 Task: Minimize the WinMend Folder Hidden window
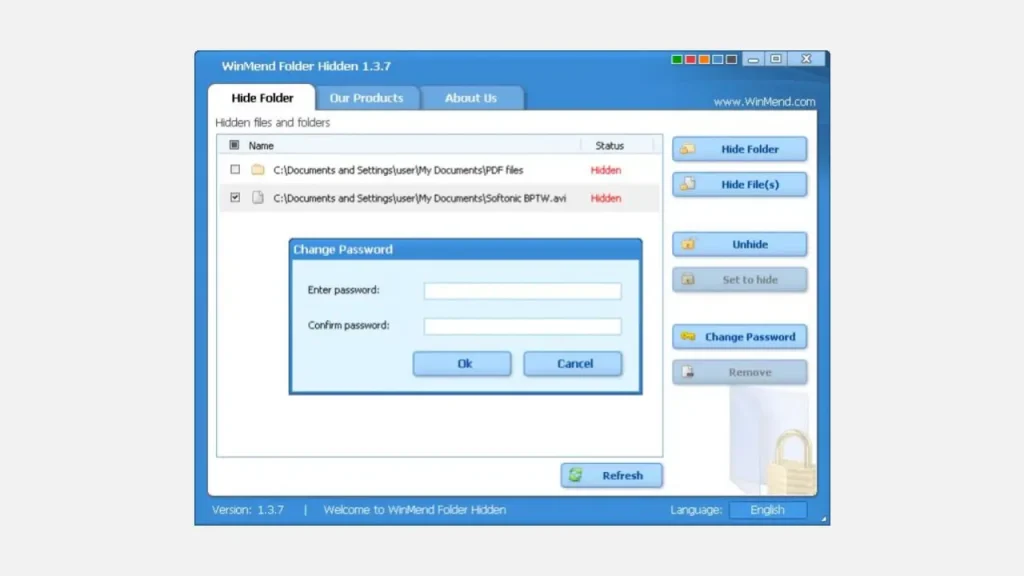[753, 59]
